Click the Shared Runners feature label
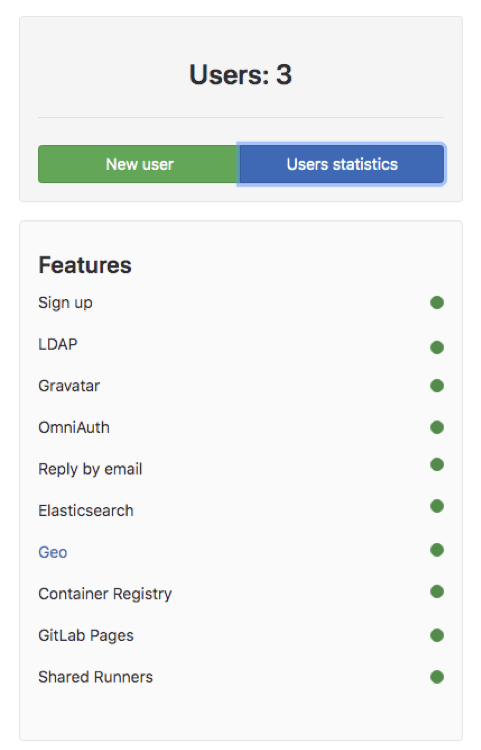This screenshot has height=750, width=481. click(x=95, y=677)
